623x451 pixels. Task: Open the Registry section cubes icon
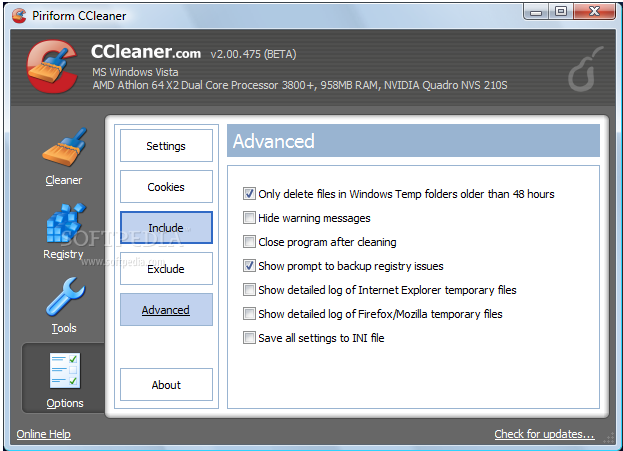click(x=66, y=223)
